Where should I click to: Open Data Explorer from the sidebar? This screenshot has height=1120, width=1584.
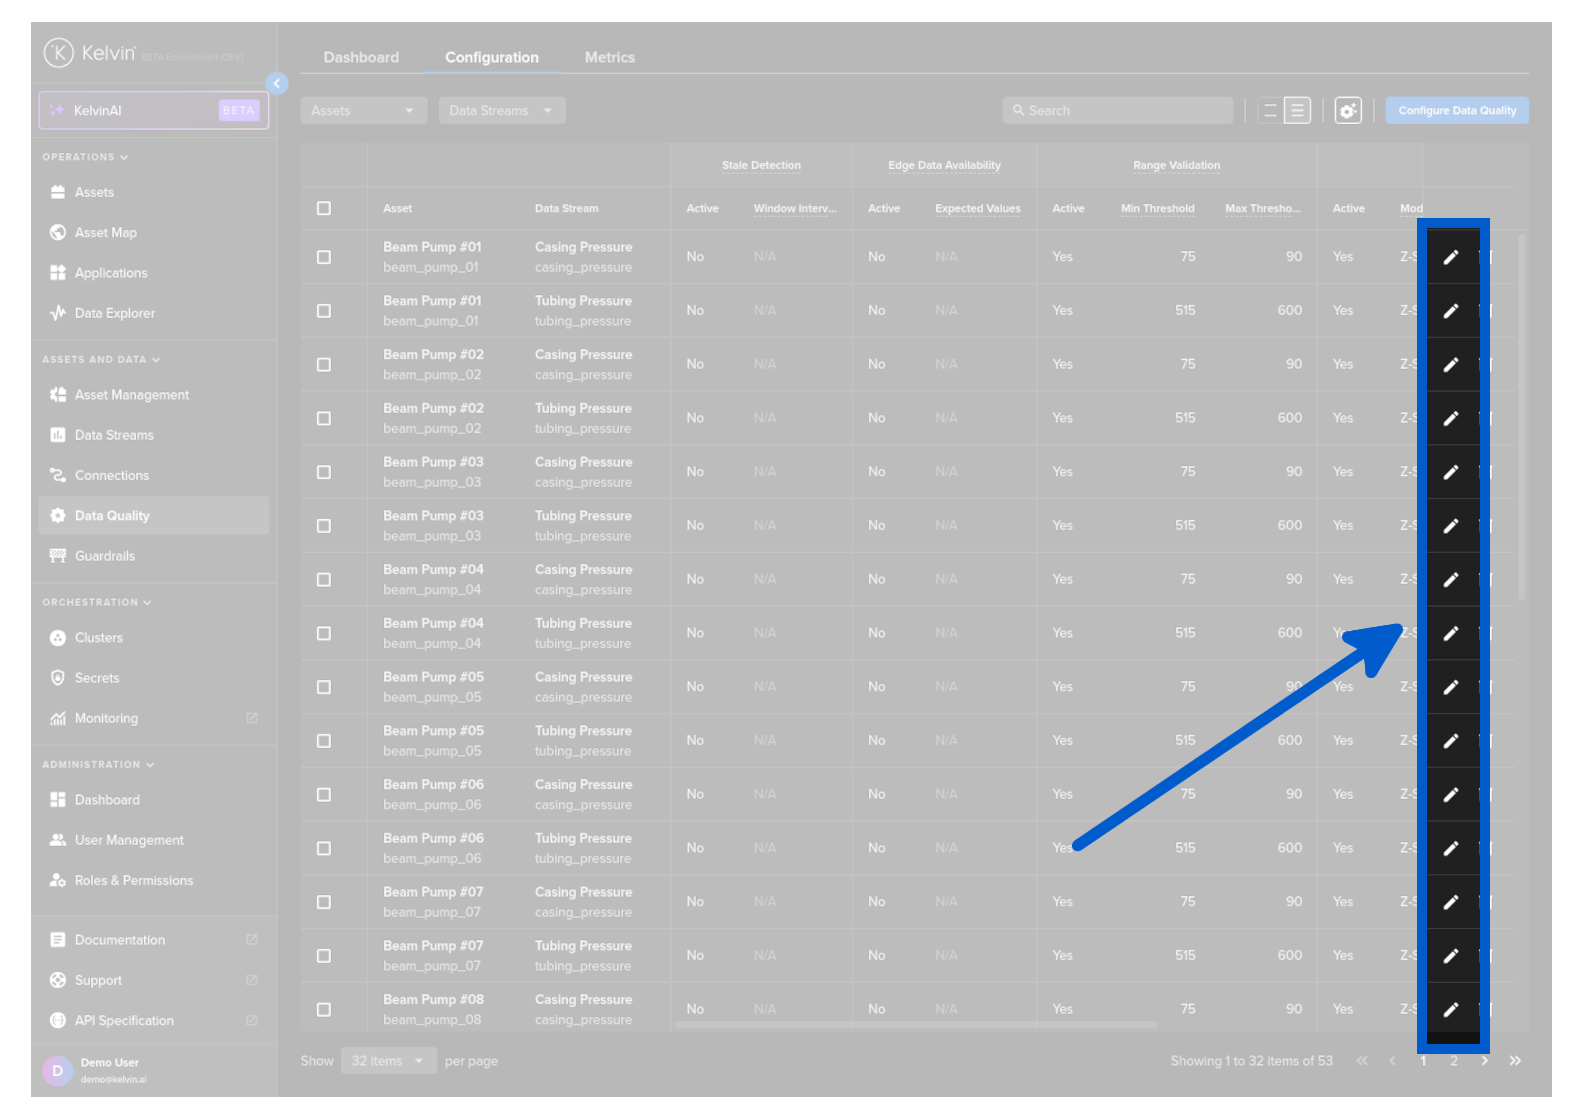[114, 313]
